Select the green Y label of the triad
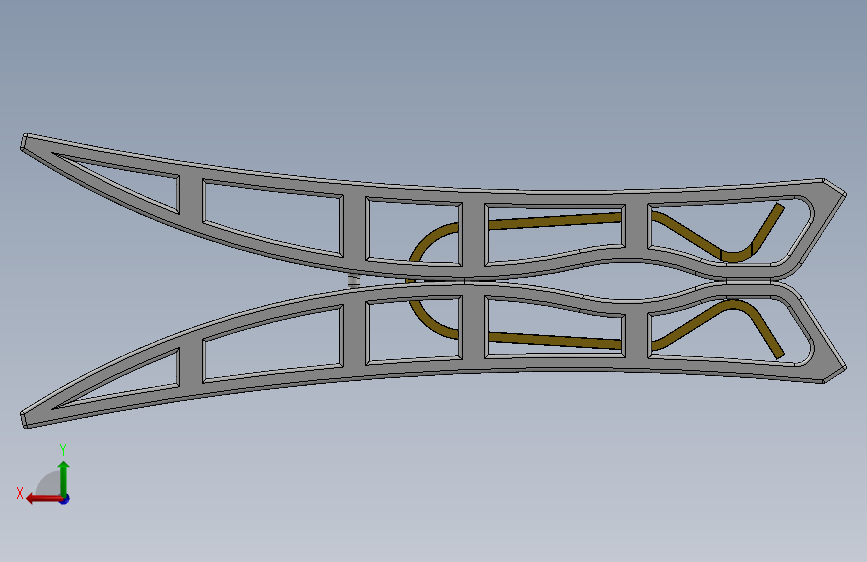This screenshot has width=867, height=562. 63,450
